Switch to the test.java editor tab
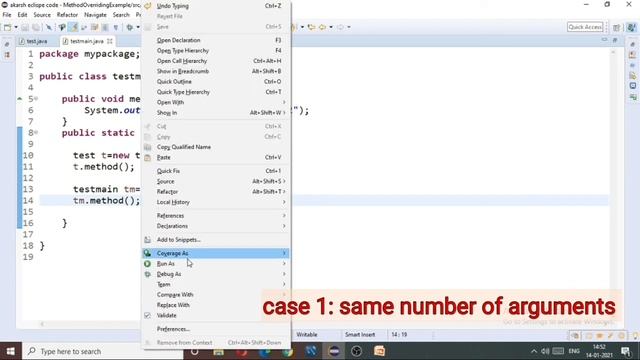Viewport: 640px width, 360px height. (33, 41)
